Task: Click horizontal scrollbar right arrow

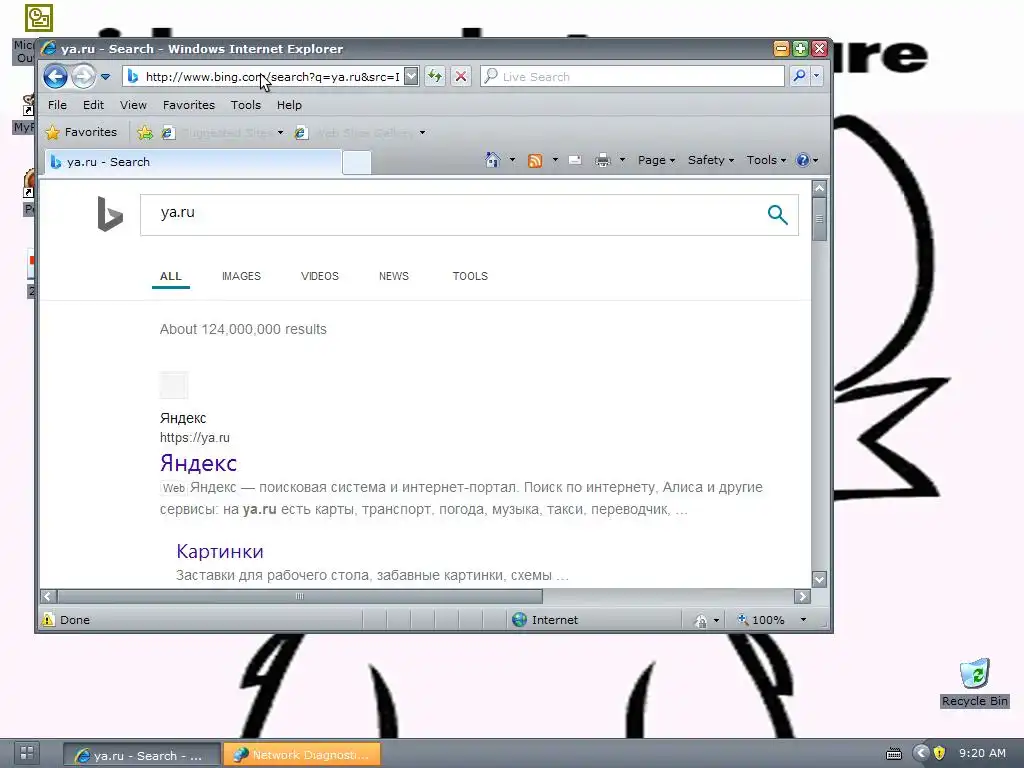Action: (803, 596)
